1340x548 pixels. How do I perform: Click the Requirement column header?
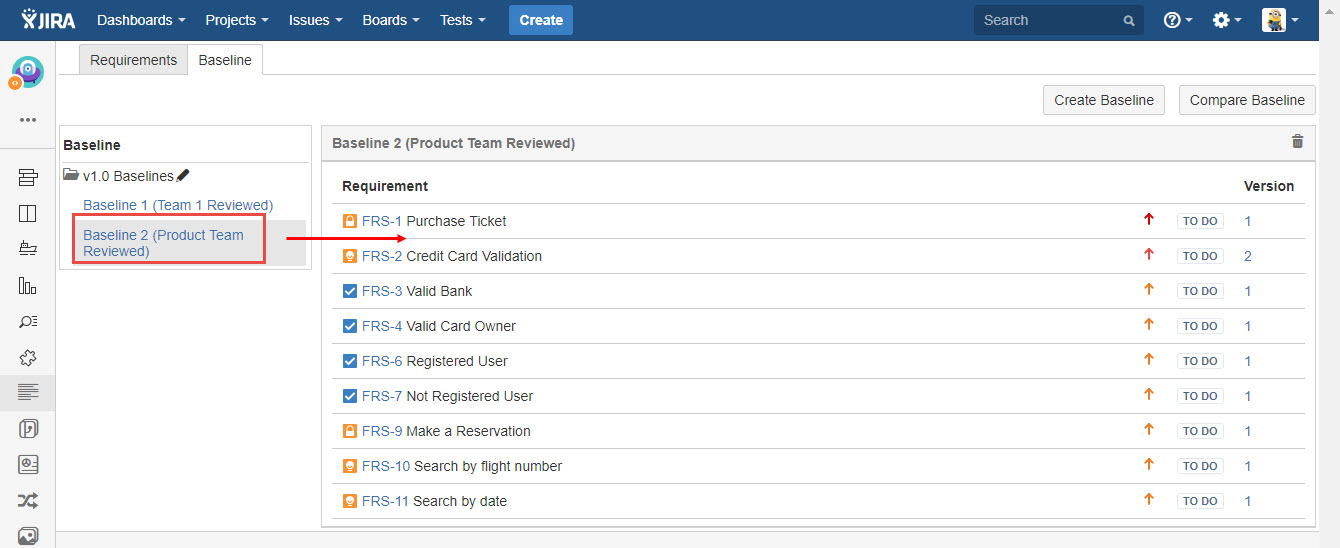click(385, 186)
